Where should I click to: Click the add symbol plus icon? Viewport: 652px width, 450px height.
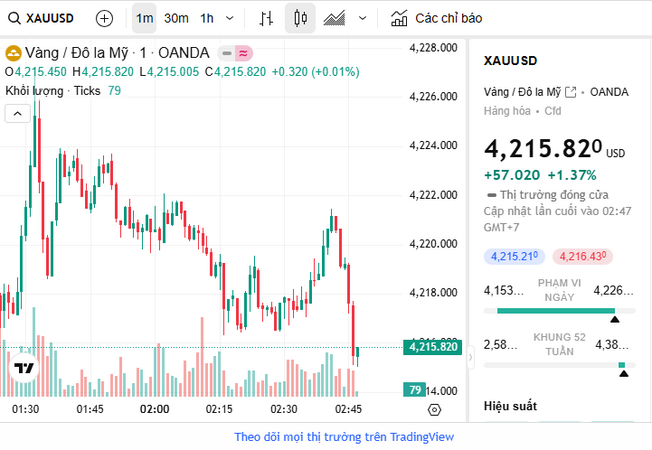coord(105,18)
